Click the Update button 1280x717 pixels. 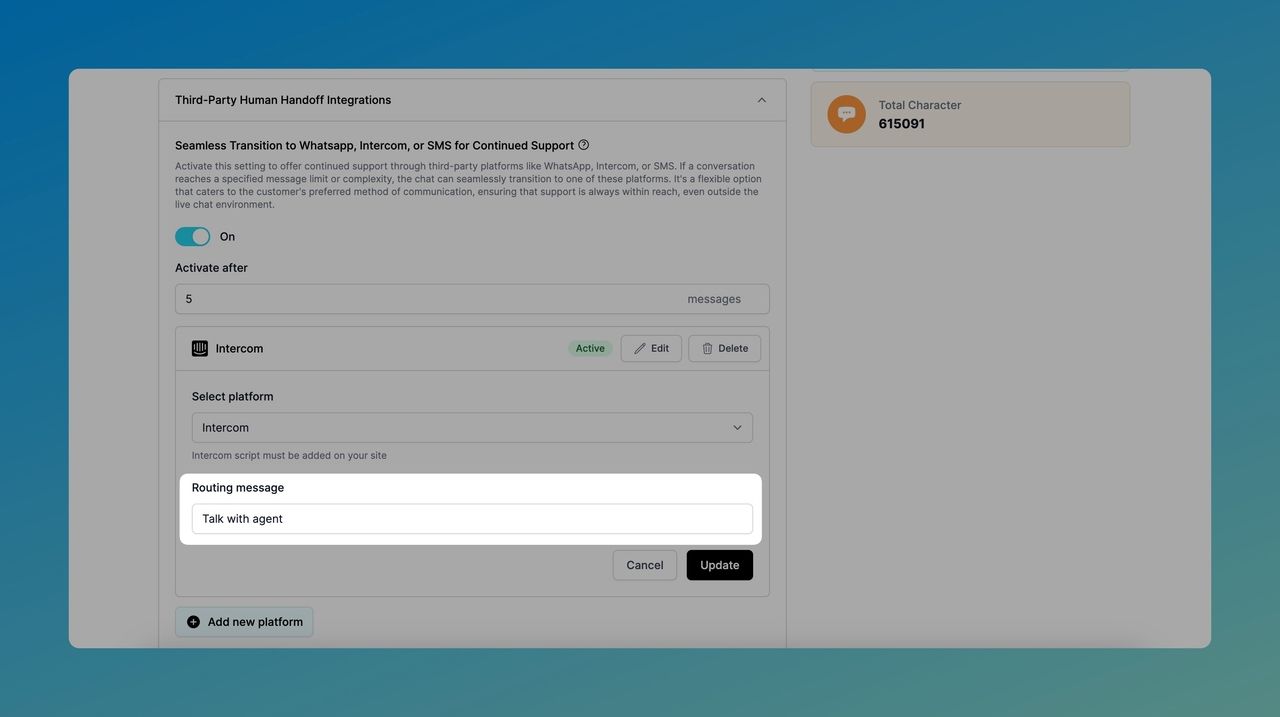[720, 565]
